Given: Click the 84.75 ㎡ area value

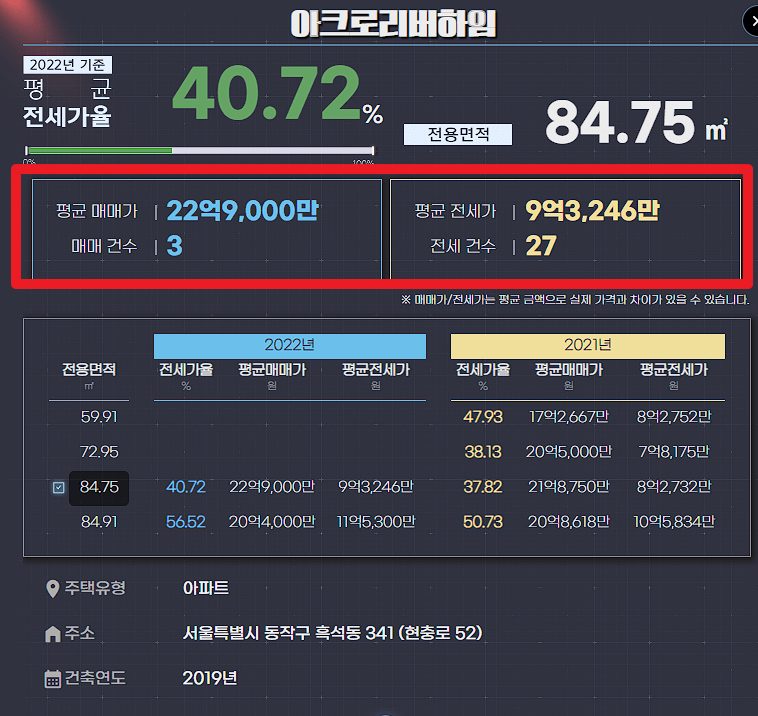Looking at the screenshot, I should coord(637,122).
